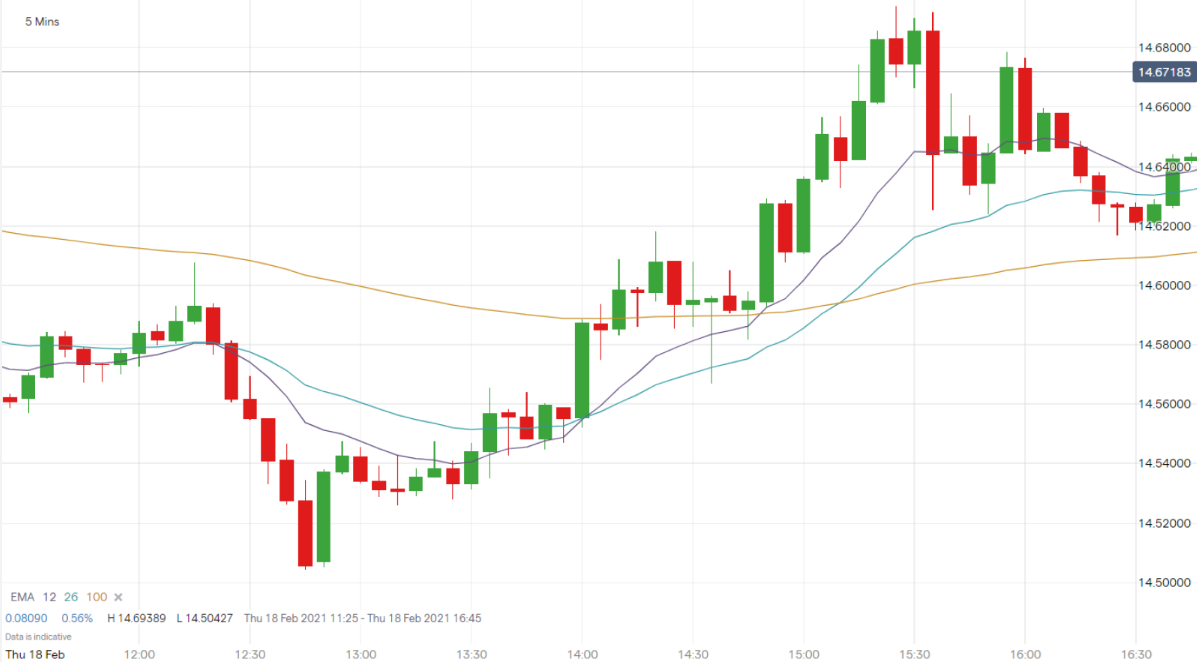Click the 13:00 time axis label
This screenshot has width=1197, height=662.
click(x=361, y=654)
